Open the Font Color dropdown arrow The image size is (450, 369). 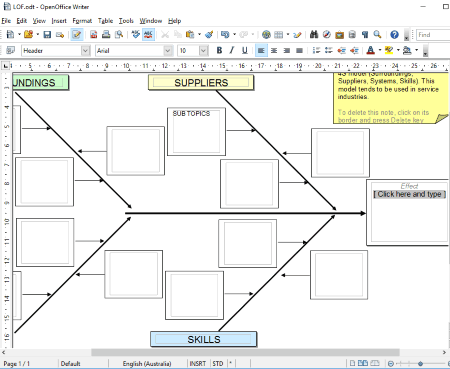pos(380,50)
